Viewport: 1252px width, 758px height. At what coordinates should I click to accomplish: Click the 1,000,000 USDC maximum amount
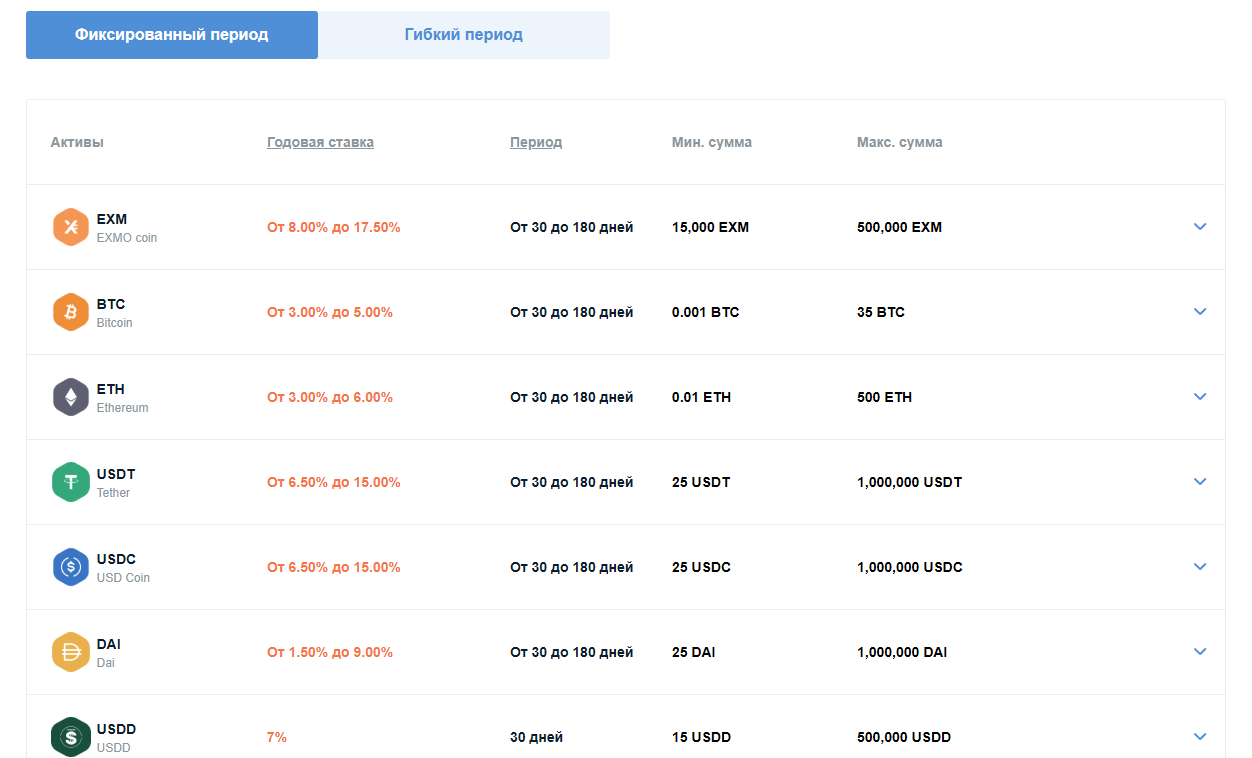click(910, 567)
